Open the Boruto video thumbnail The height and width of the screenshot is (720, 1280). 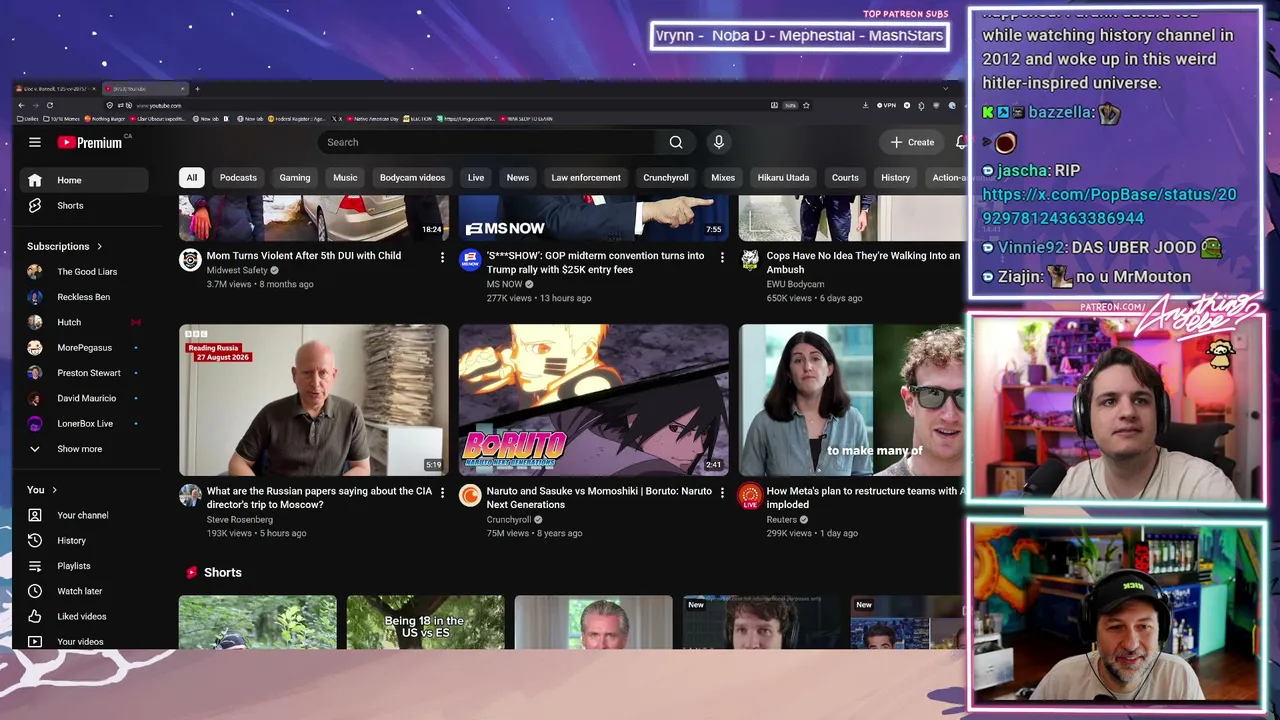coord(594,400)
